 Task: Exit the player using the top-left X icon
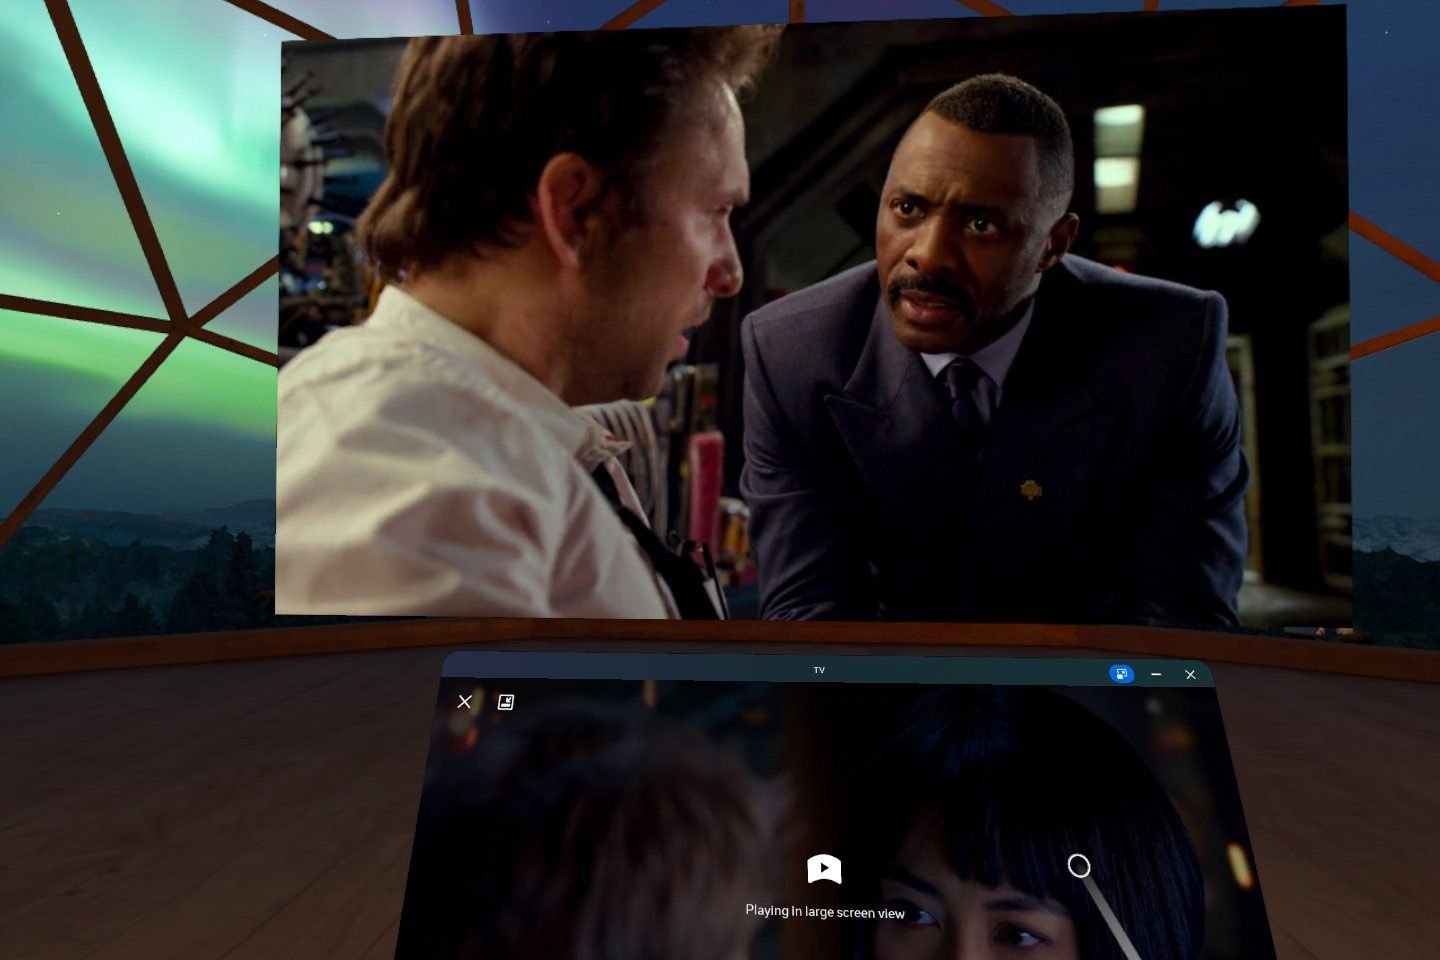464,702
